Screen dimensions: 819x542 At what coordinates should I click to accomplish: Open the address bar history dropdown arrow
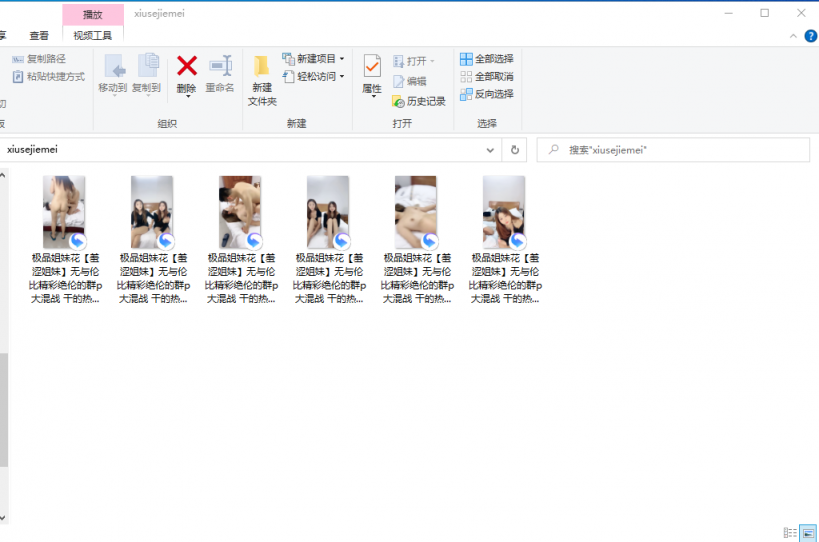click(490, 150)
